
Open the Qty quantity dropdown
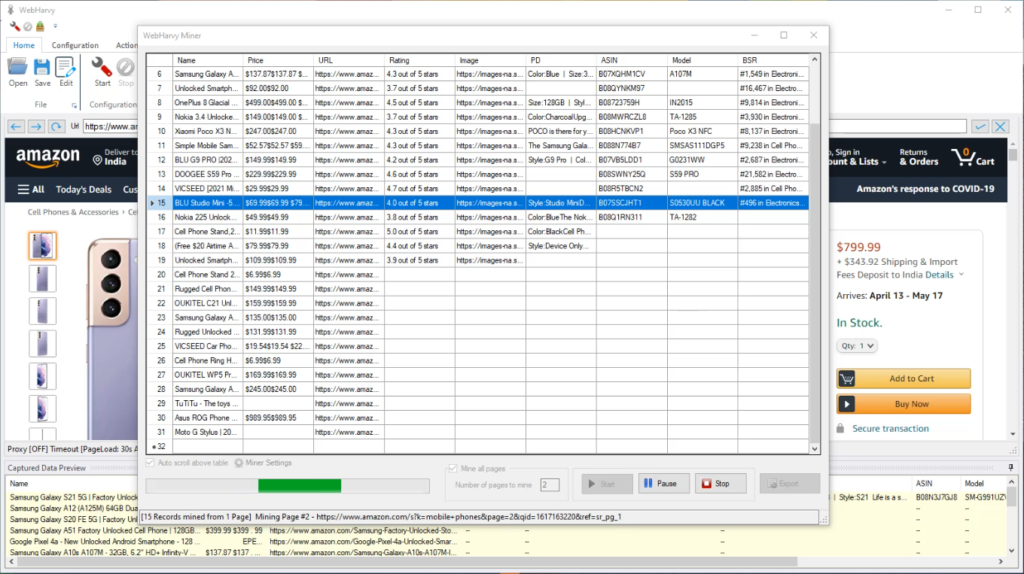[857, 346]
